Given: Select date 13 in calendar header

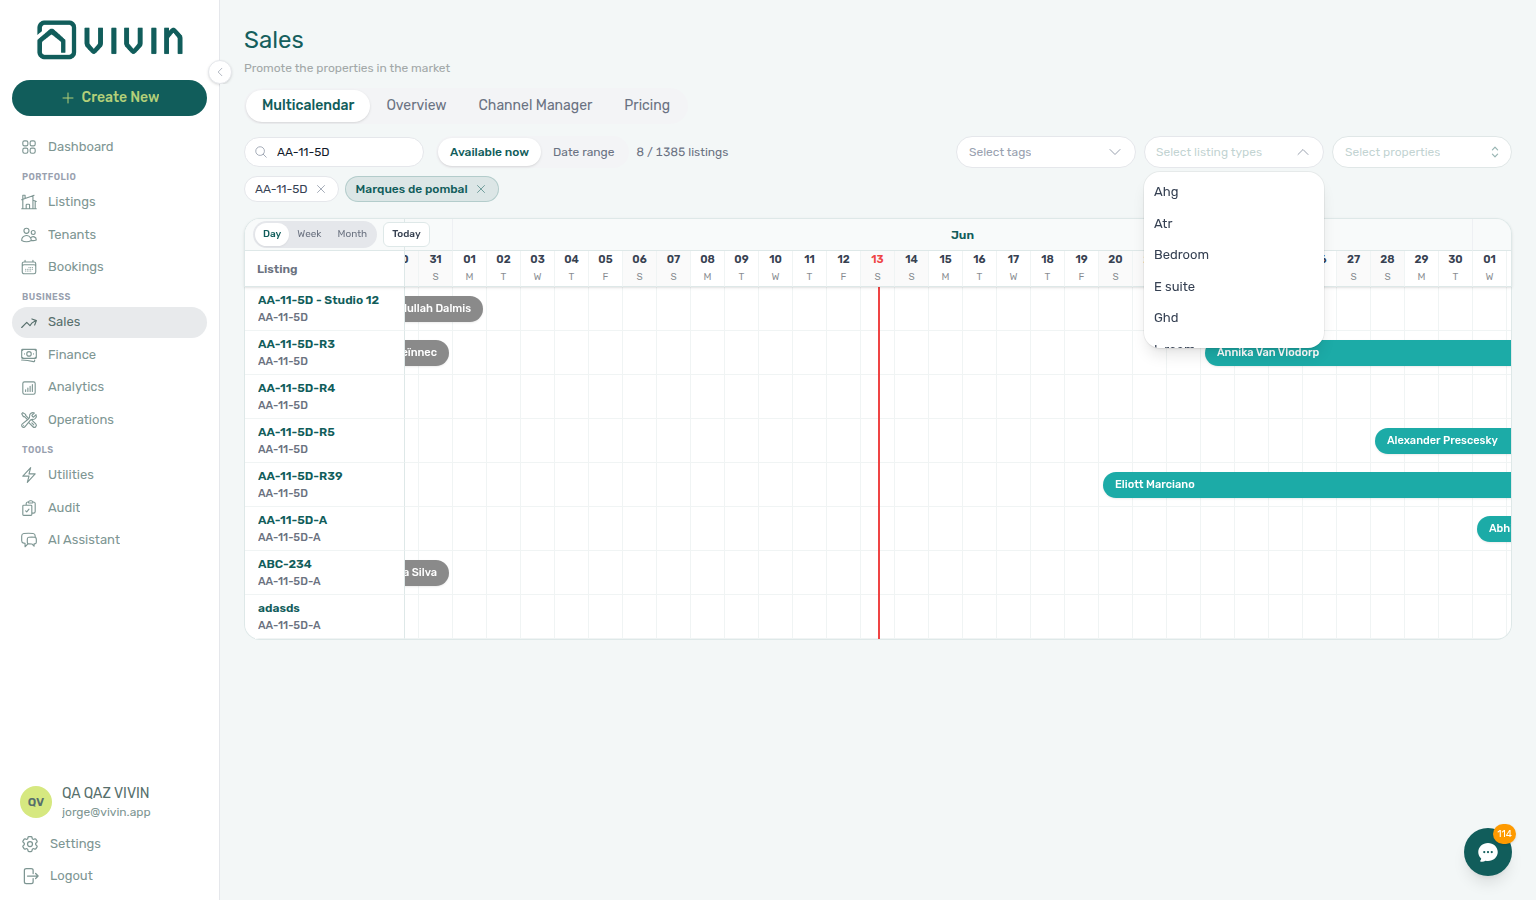Looking at the screenshot, I should (877, 267).
